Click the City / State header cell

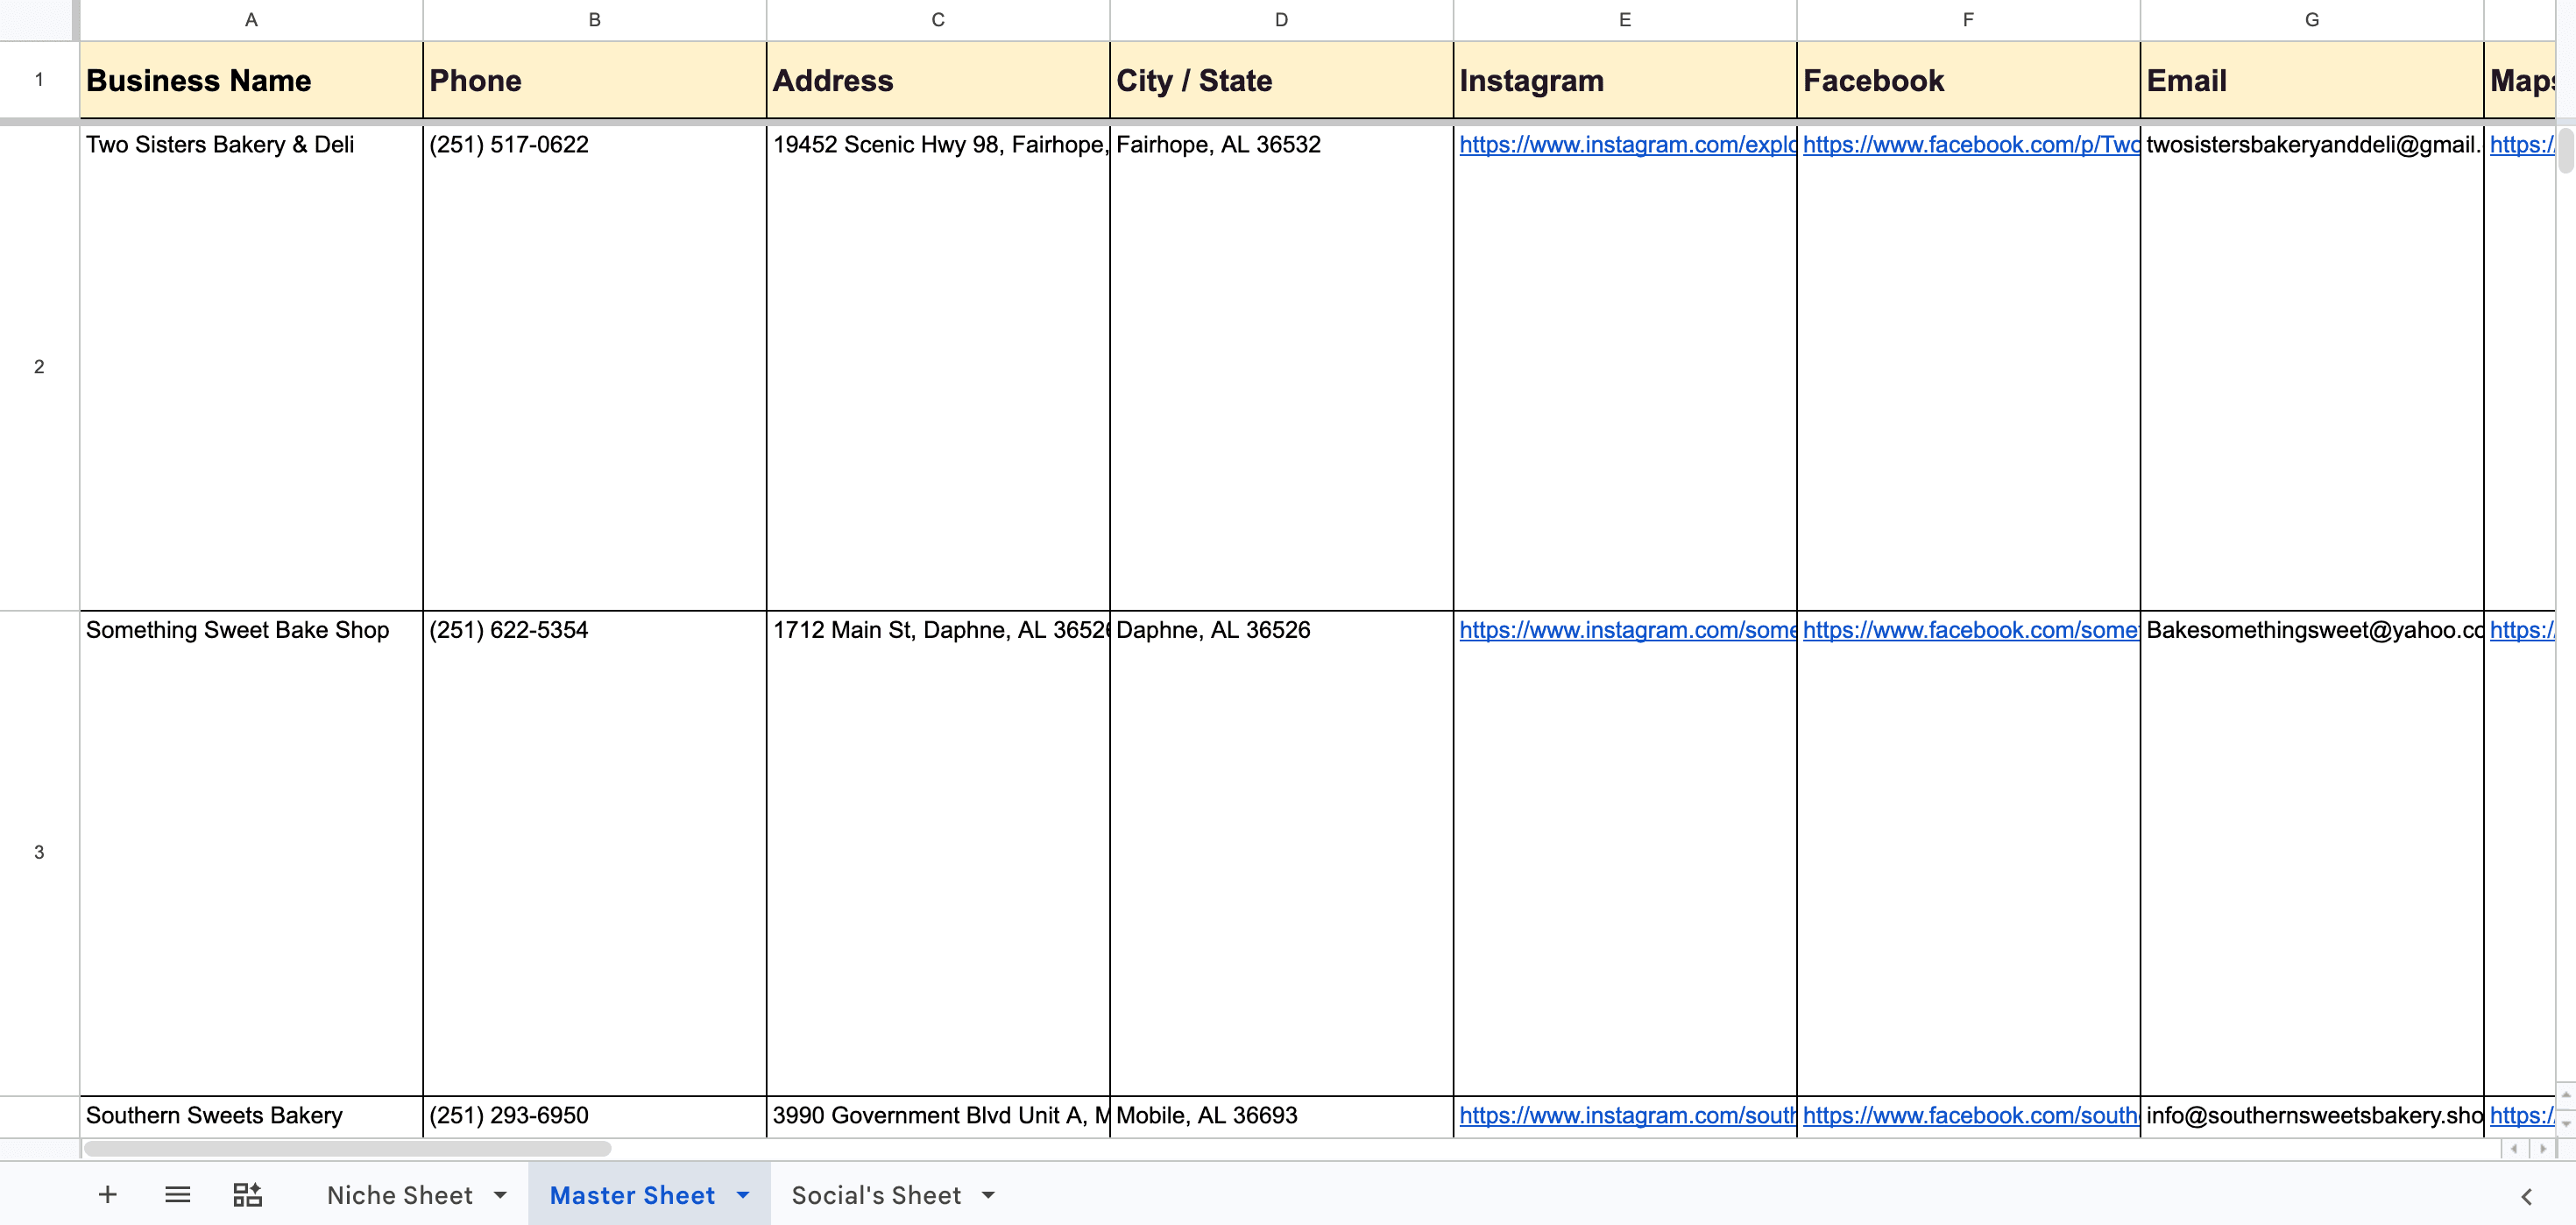click(x=1281, y=80)
